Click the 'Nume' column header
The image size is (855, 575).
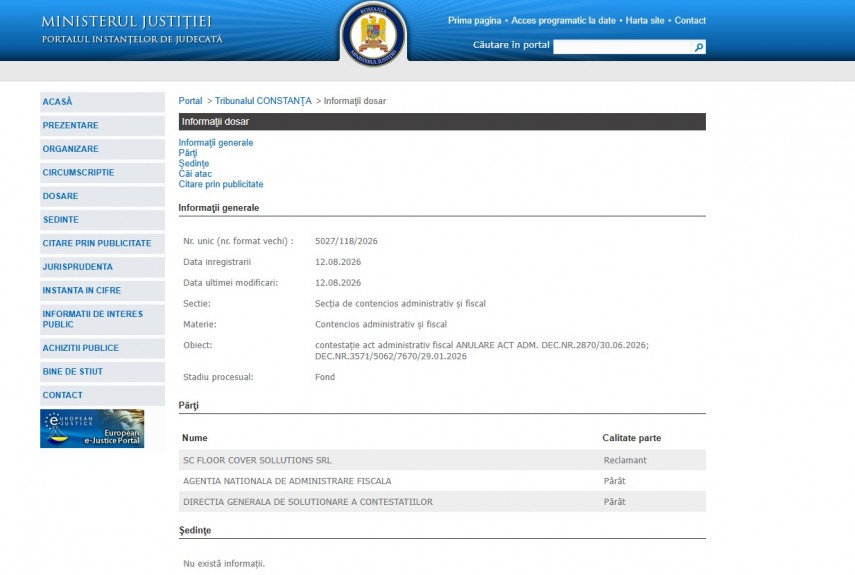195,438
